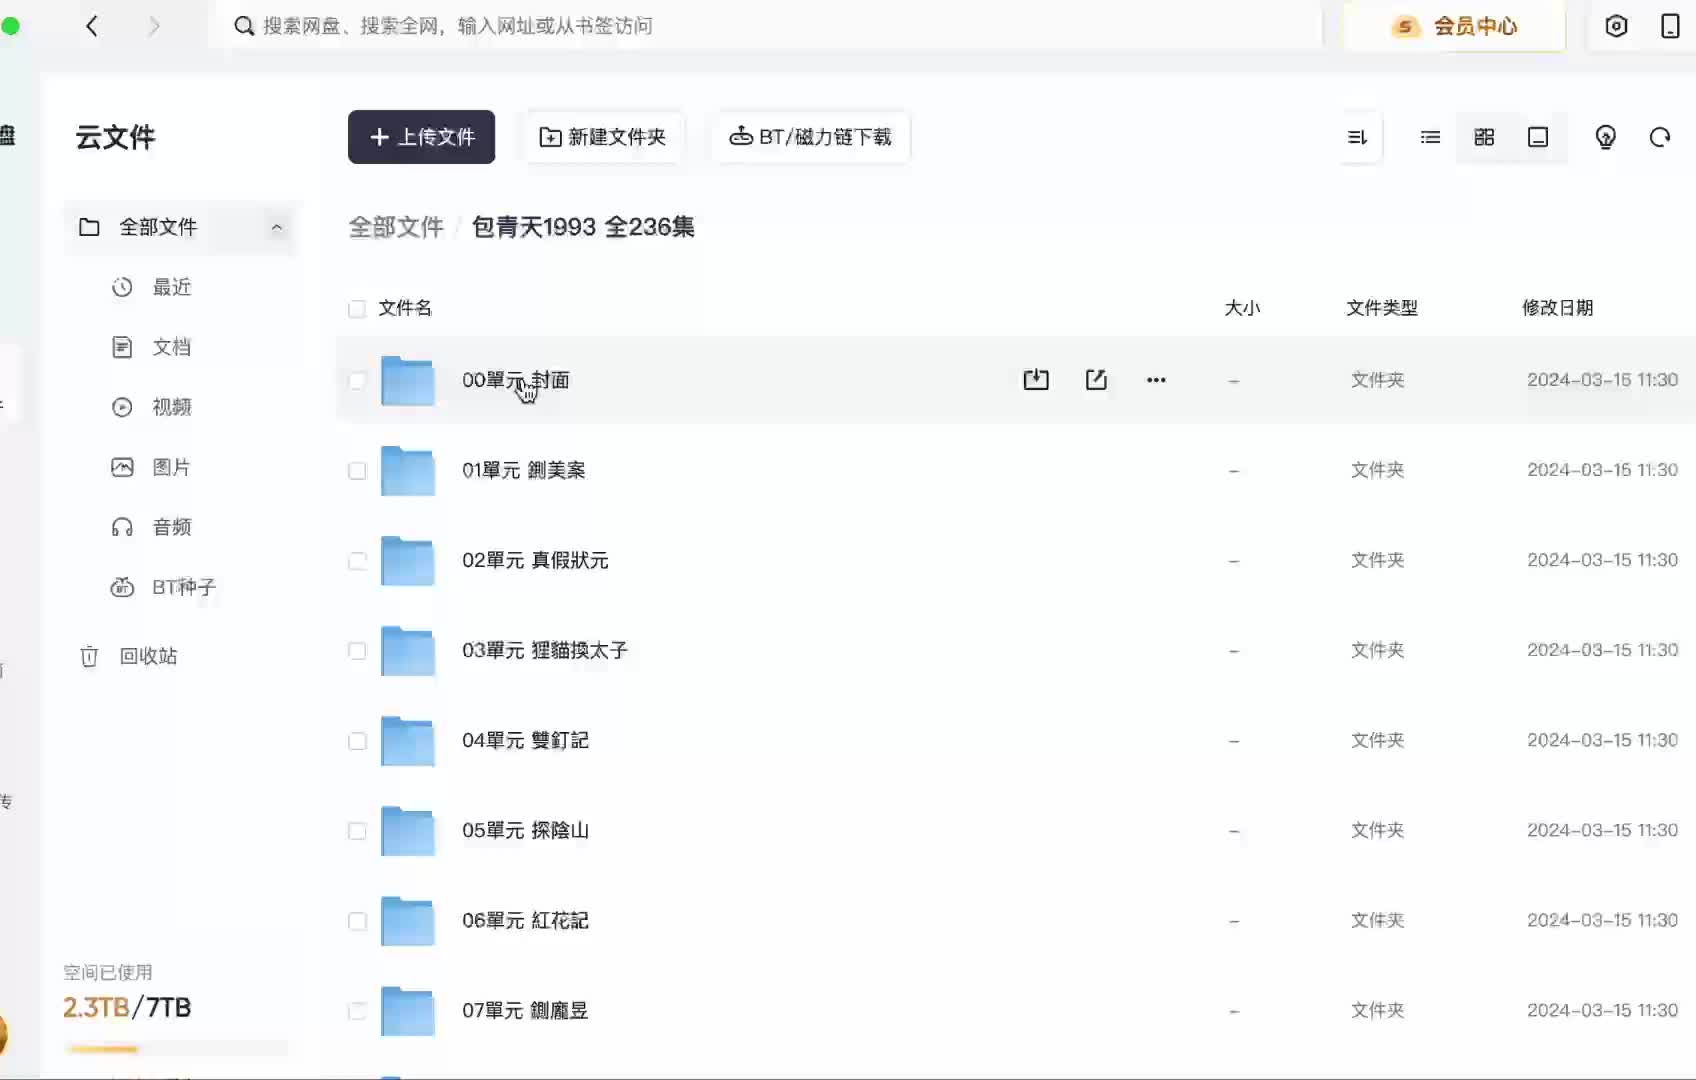
Task: Open the sort order menu icon
Action: coord(1357,137)
